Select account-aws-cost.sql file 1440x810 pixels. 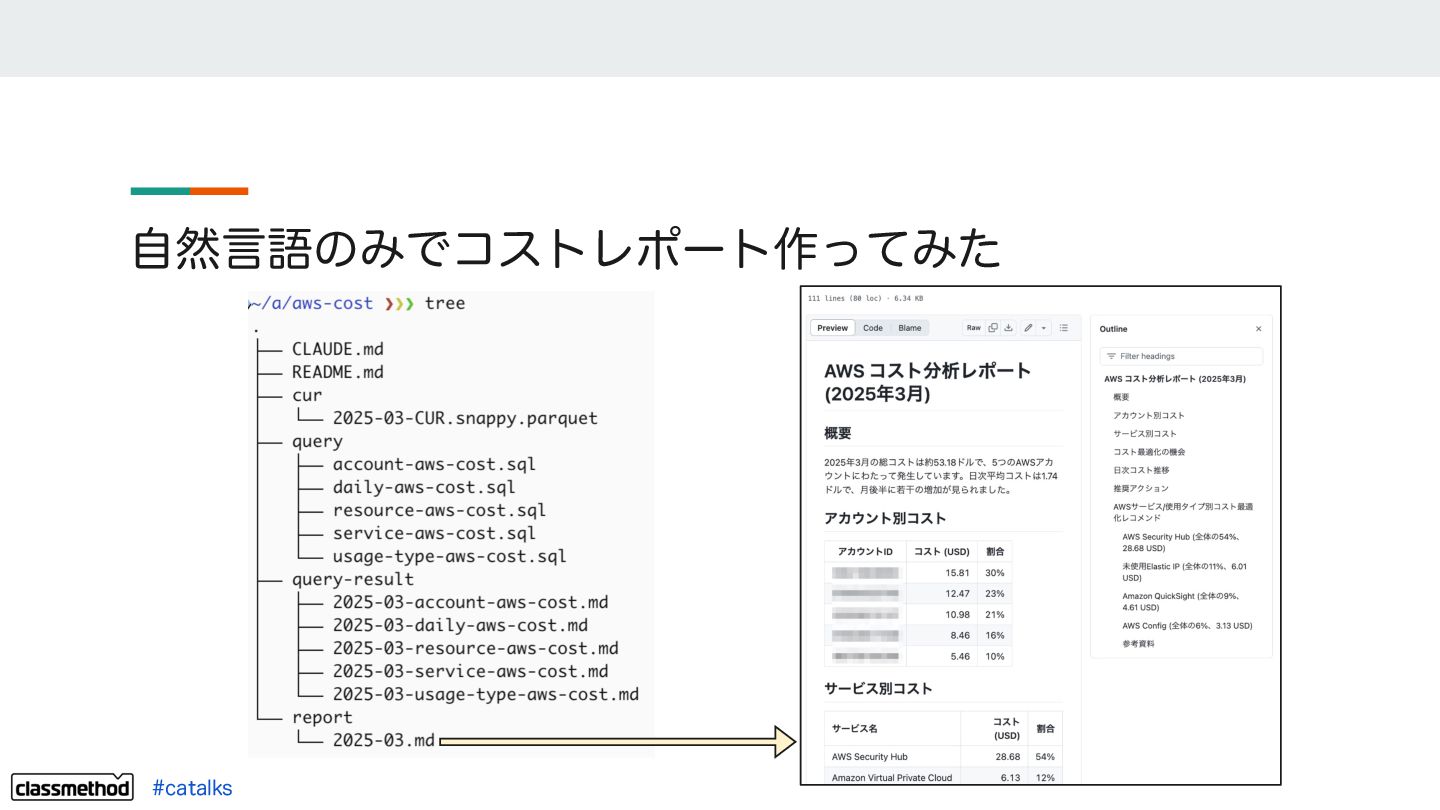pos(434,464)
